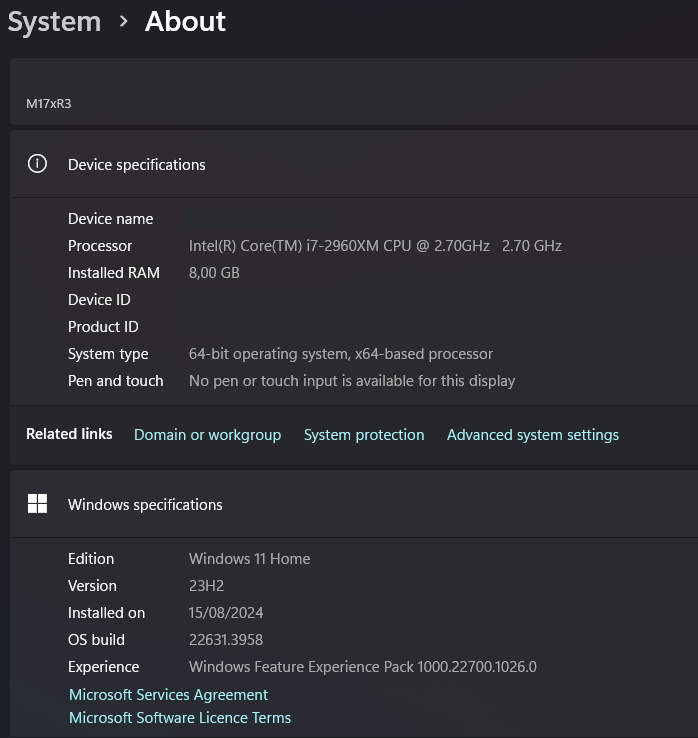Click the info icon beside Device specifications

coord(37,164)
